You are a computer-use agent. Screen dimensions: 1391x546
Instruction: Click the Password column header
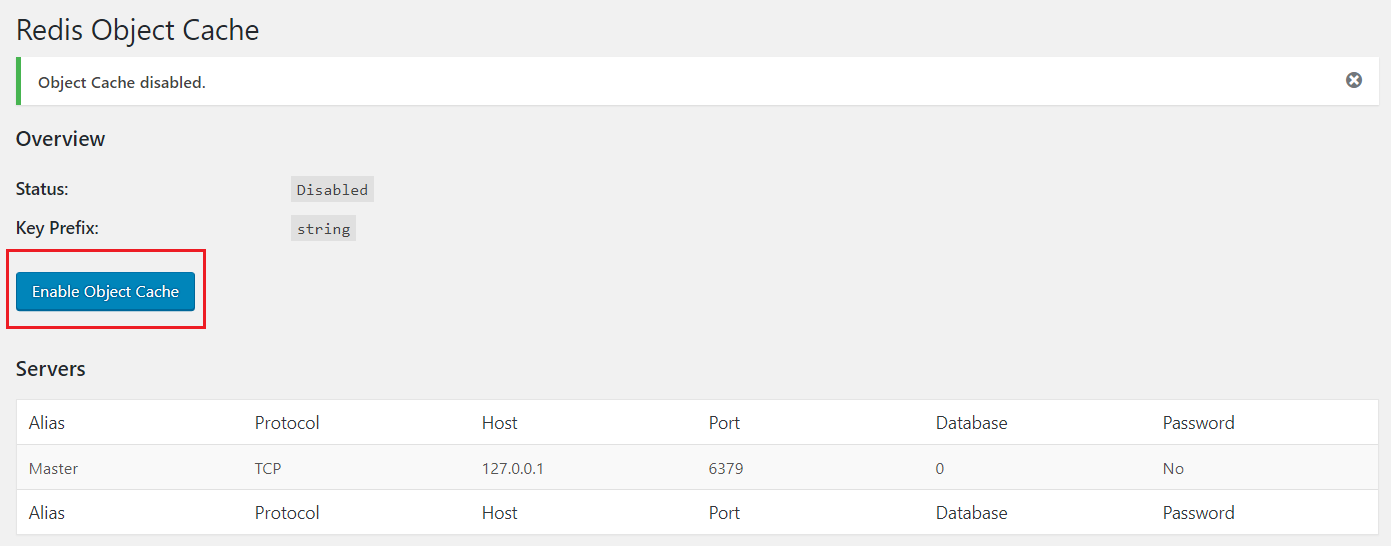(1198, 422)
